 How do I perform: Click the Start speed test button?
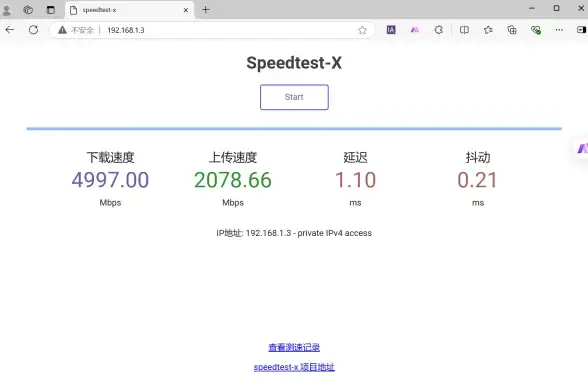click(x=294, y=97)
